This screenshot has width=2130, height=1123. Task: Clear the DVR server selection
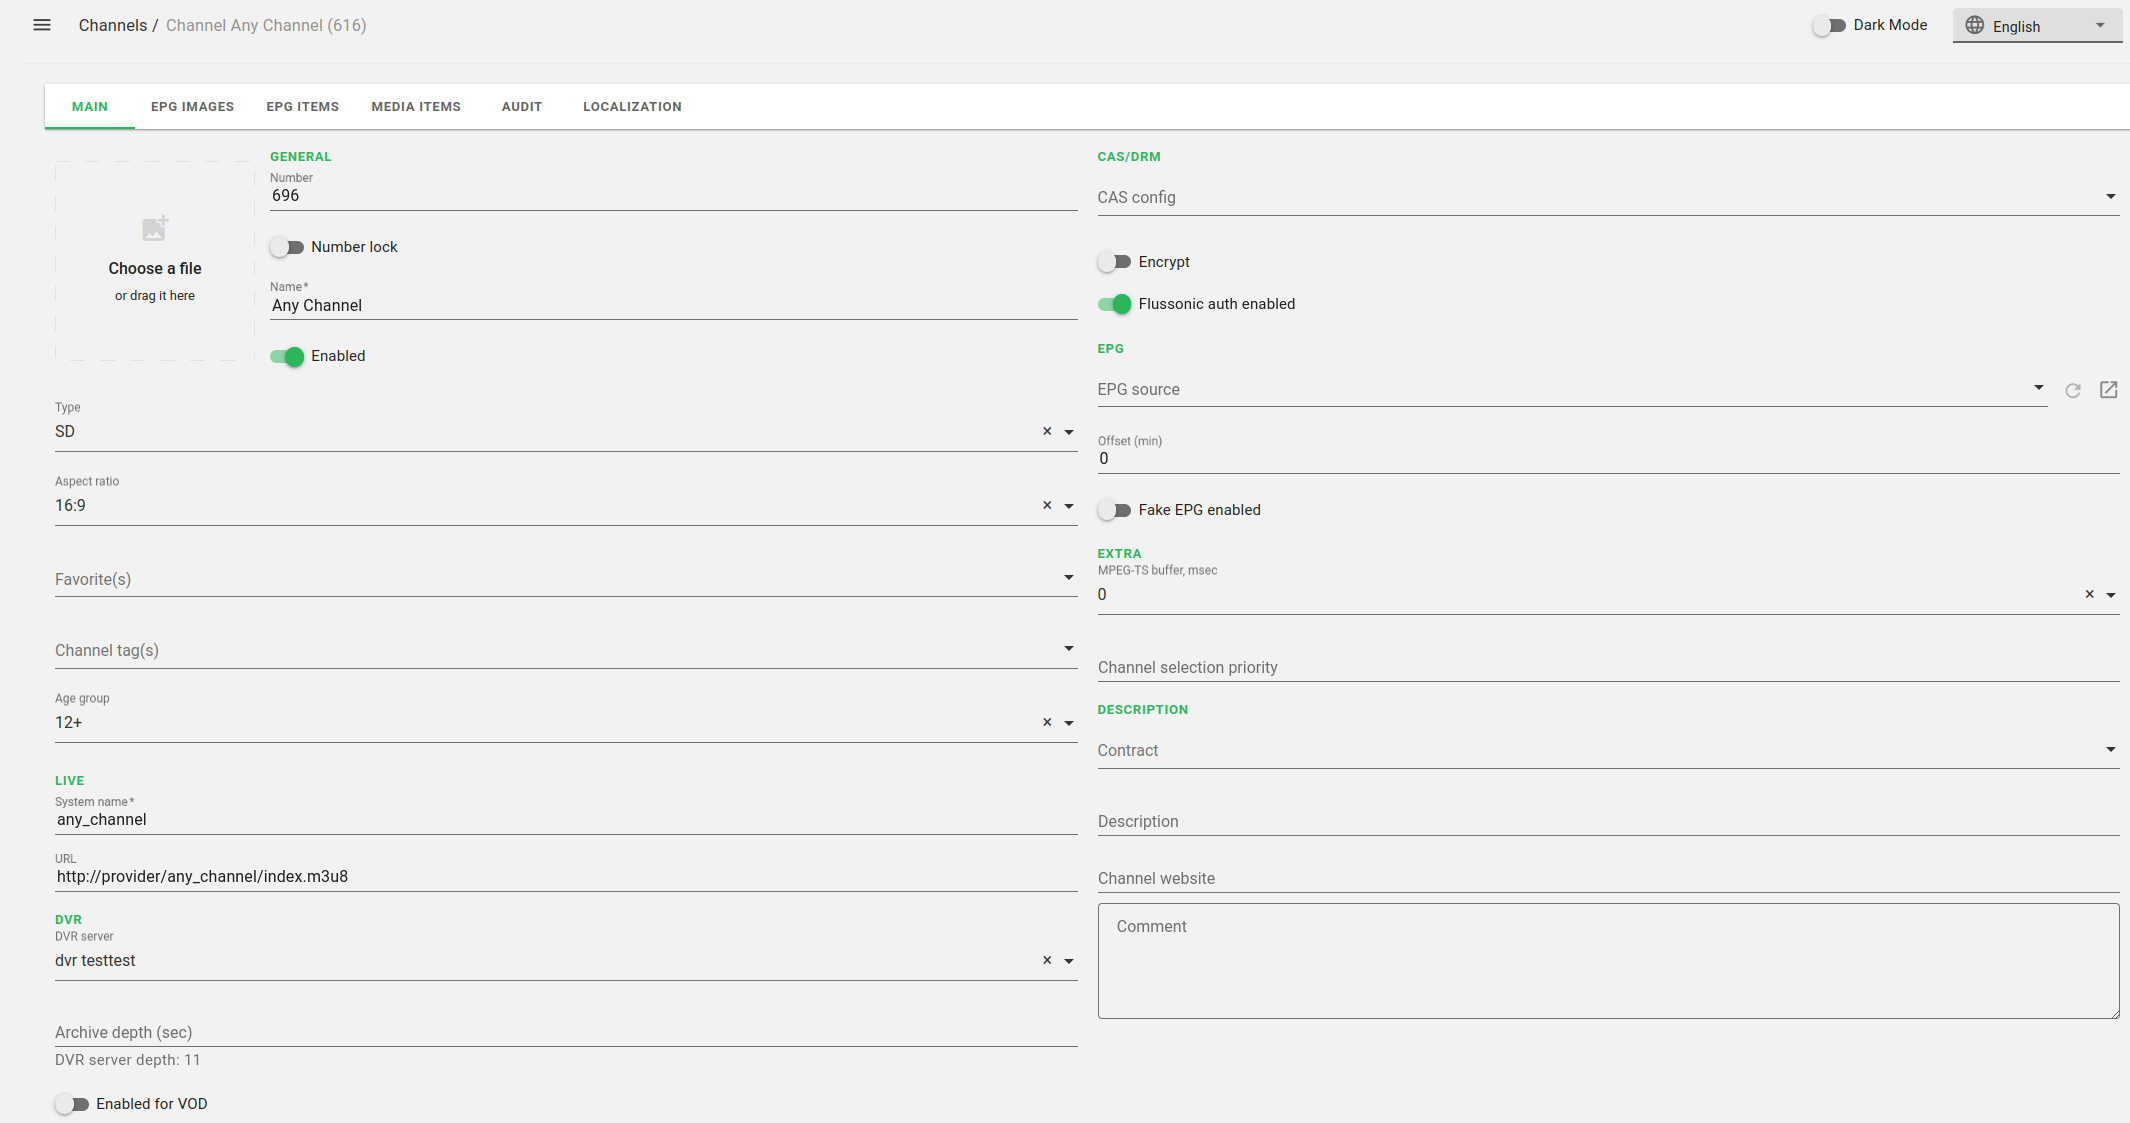[1047, 960]
